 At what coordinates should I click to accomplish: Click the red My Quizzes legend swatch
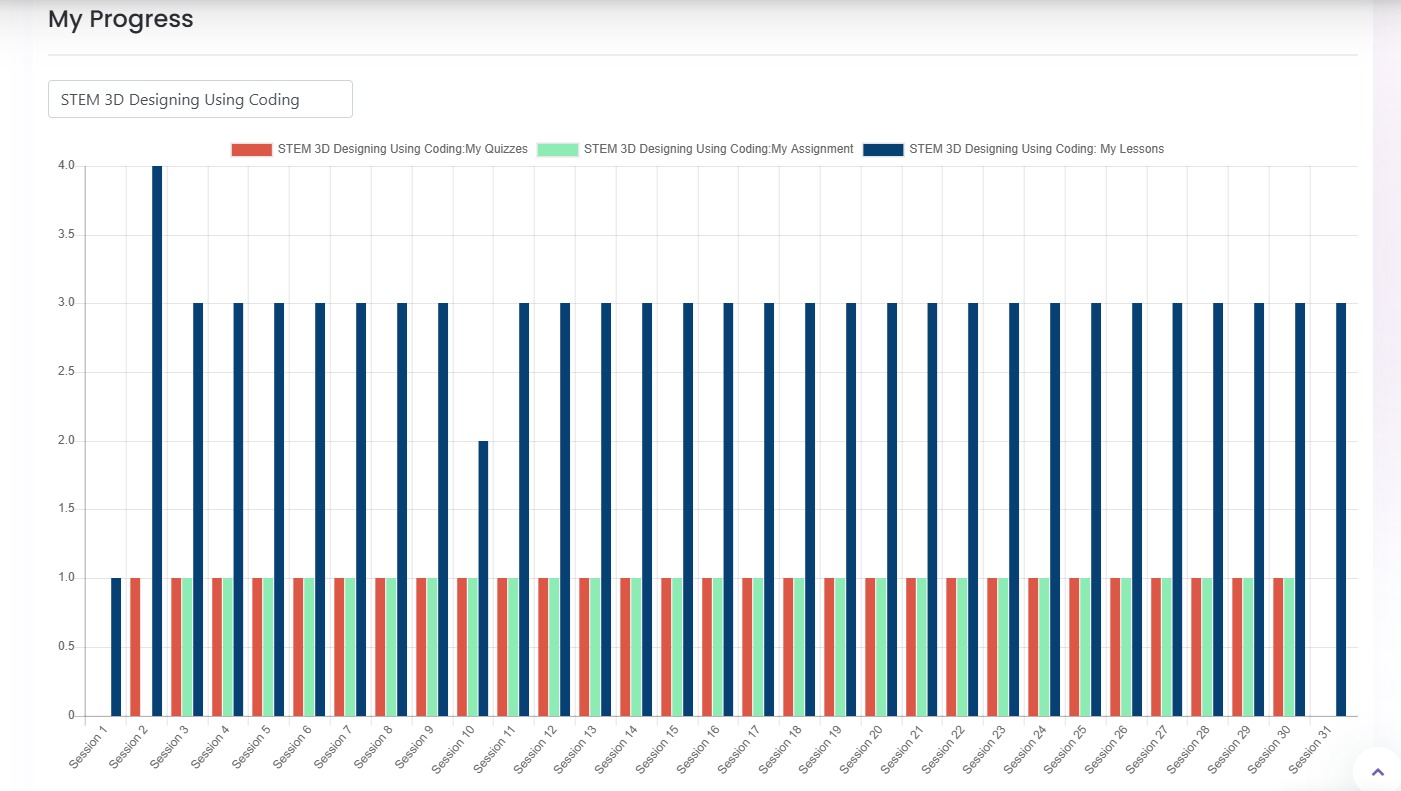coord(251,149)
